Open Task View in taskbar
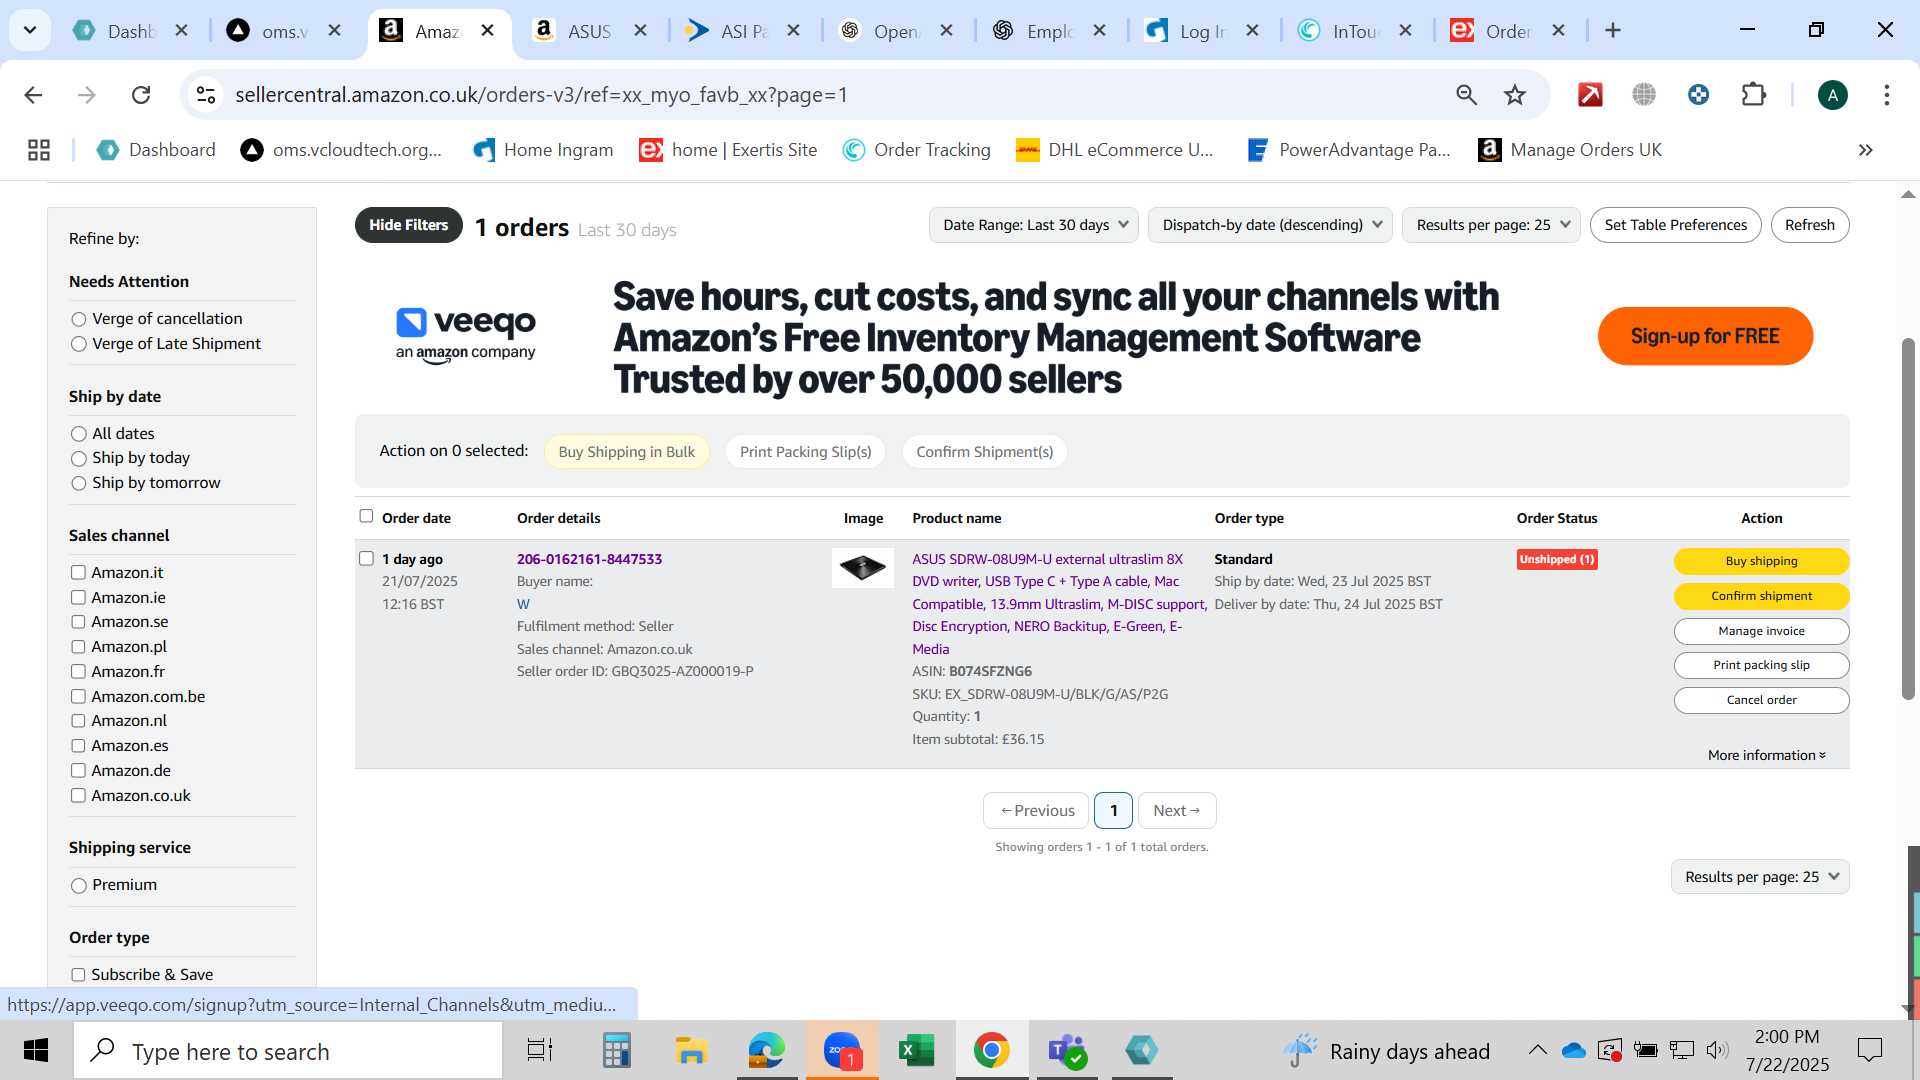The width and height of the screenshot is (1920, 1080). [540, 1050]
